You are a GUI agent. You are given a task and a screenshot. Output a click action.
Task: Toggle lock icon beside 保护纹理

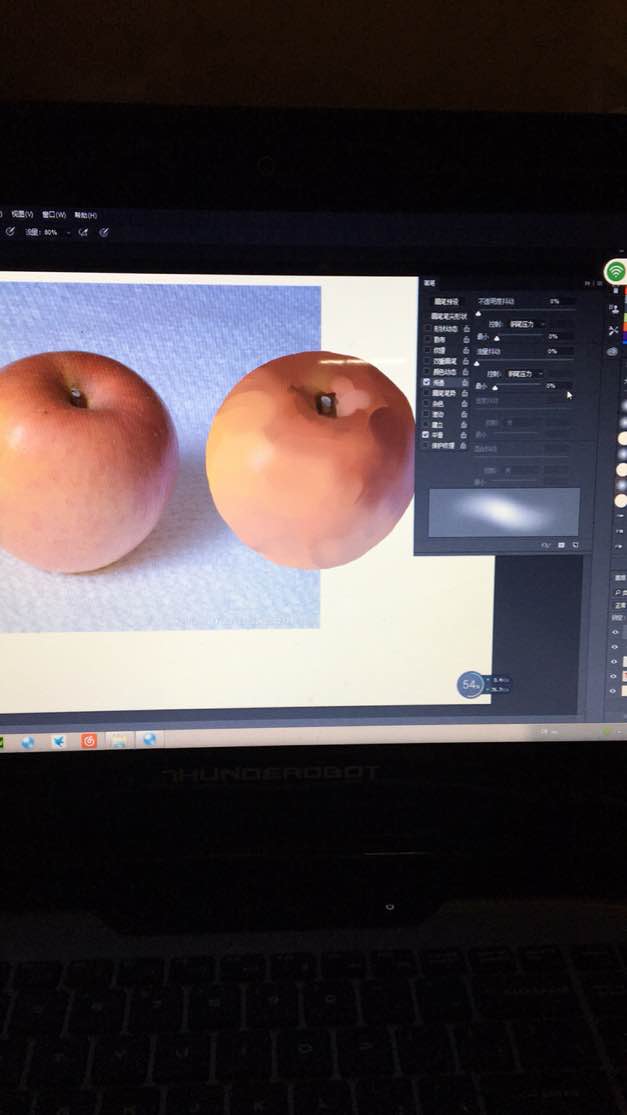point(463,445)
